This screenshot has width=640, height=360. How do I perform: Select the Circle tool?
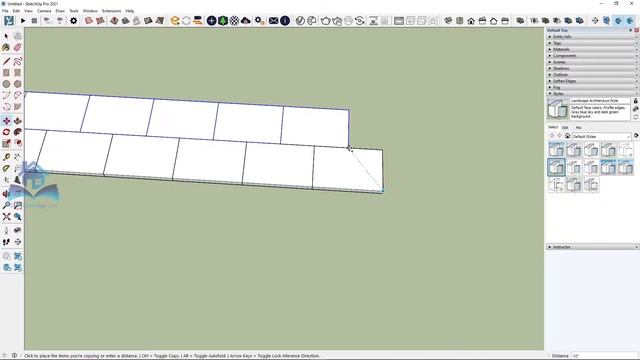click(x=6, y=84)
